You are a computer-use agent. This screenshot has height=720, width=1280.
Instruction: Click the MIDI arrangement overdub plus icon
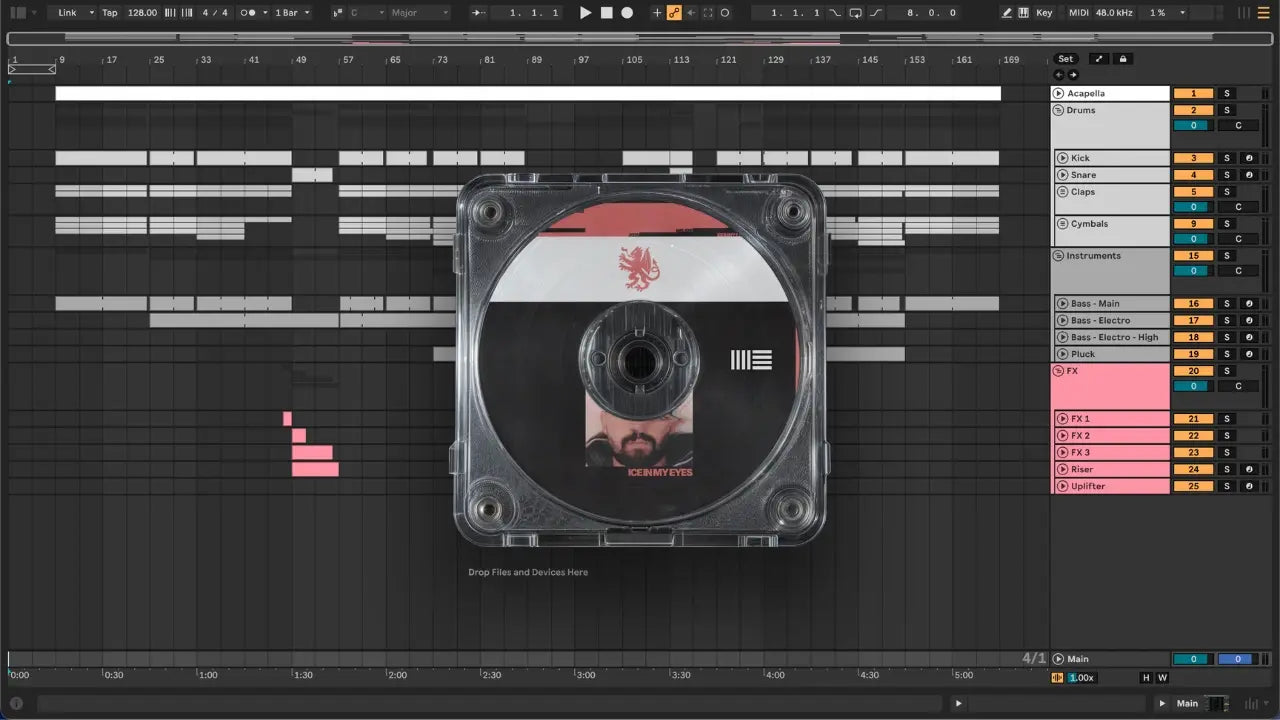[657, 13]
